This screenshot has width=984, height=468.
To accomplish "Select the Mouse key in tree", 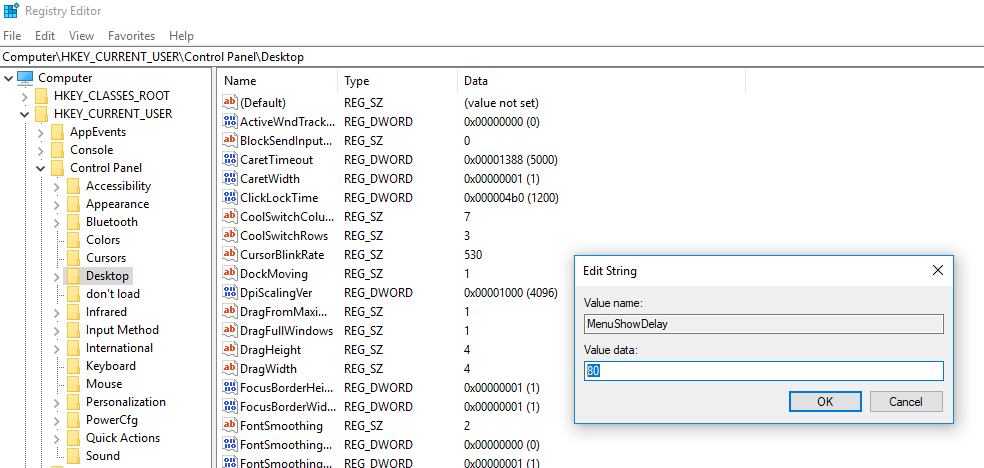I will tap(104, 384).
